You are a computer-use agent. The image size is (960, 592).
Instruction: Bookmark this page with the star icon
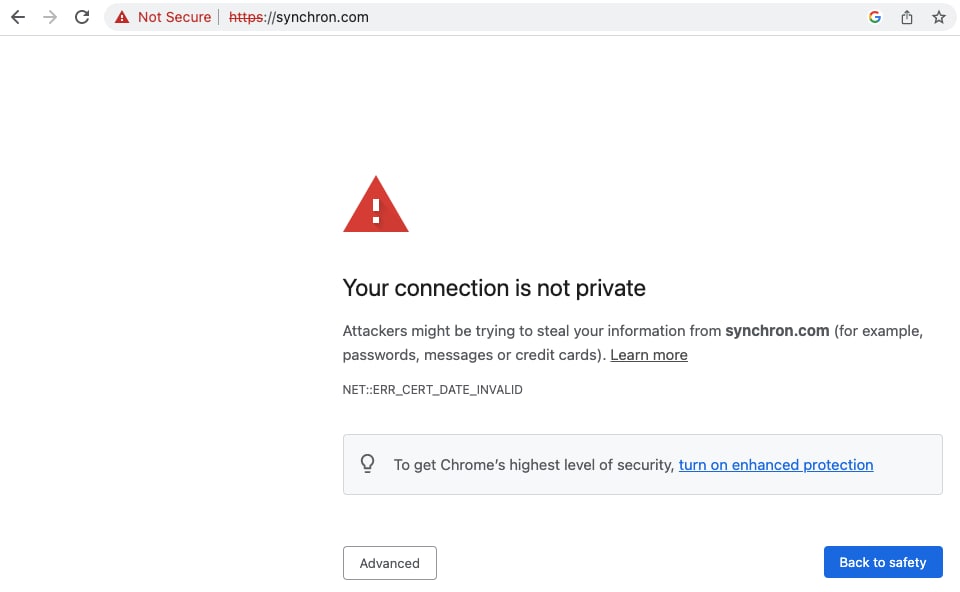point(938,17)
